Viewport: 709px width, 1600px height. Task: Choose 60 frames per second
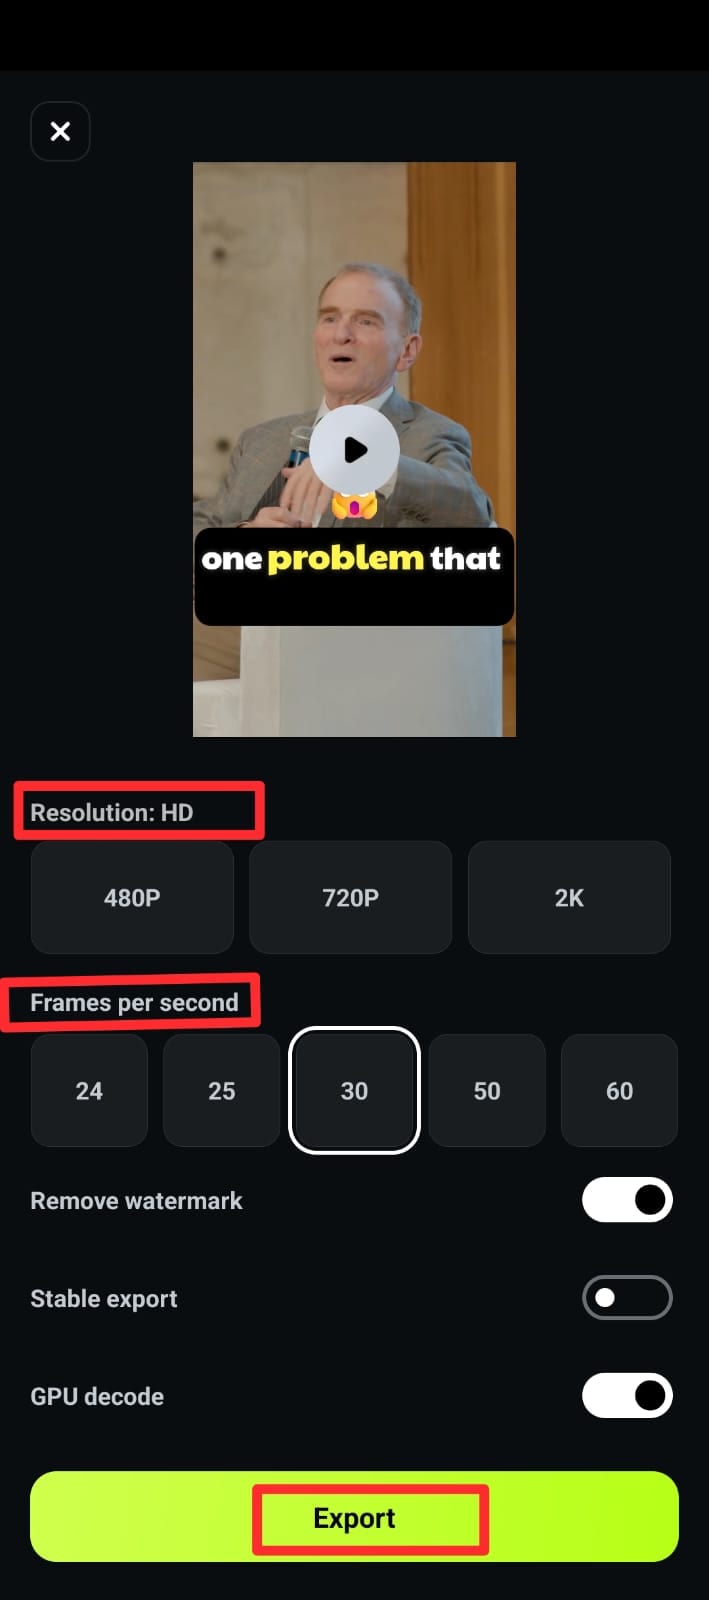coord(619,1090)
